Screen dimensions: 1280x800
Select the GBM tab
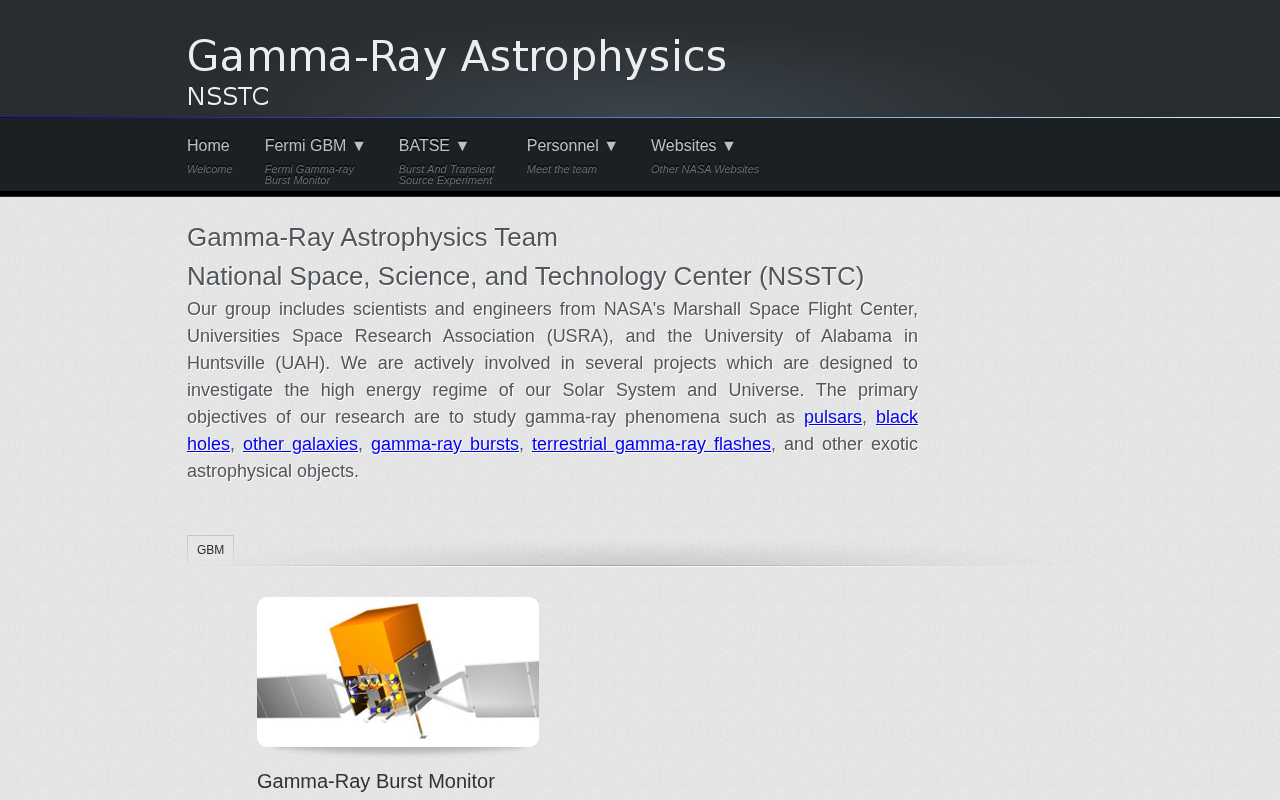[x=210, y=550]
